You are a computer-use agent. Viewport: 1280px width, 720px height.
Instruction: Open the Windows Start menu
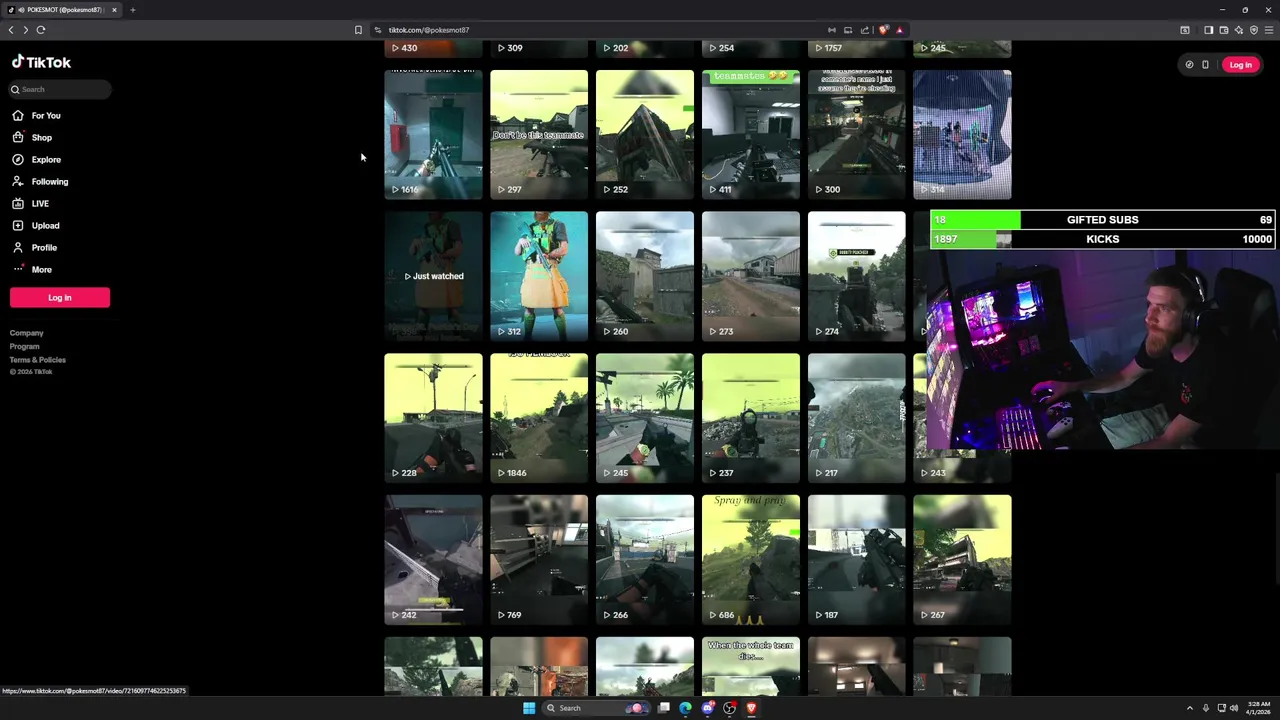(529, 708)
